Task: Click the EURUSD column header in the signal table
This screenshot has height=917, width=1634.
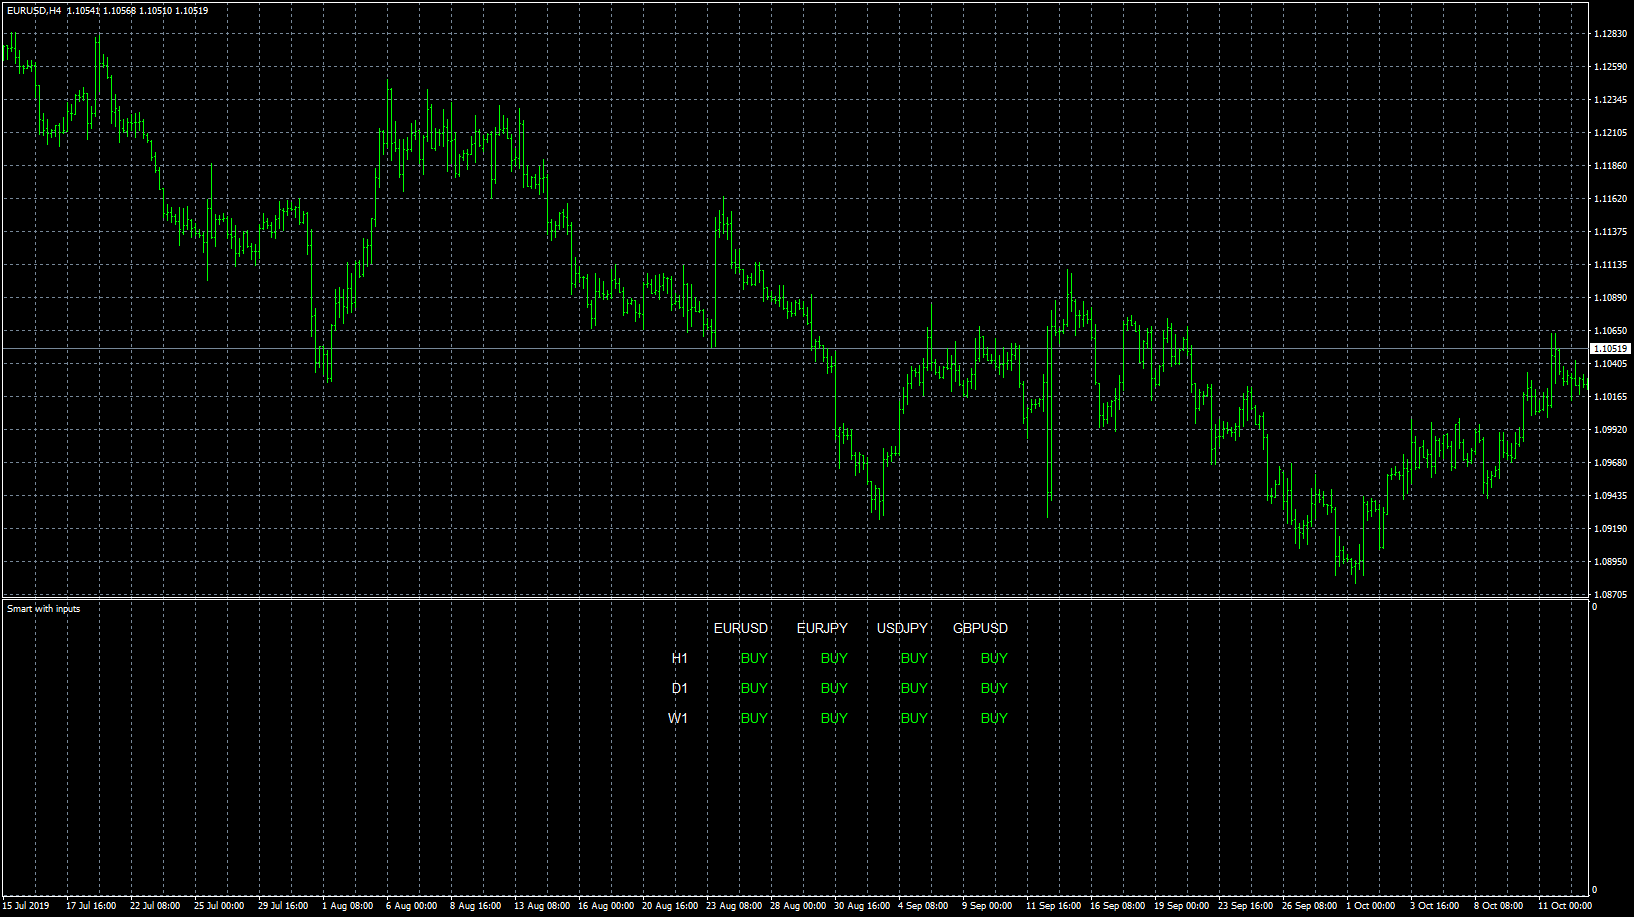Action: pyautogui.click(x=741, y=628)
